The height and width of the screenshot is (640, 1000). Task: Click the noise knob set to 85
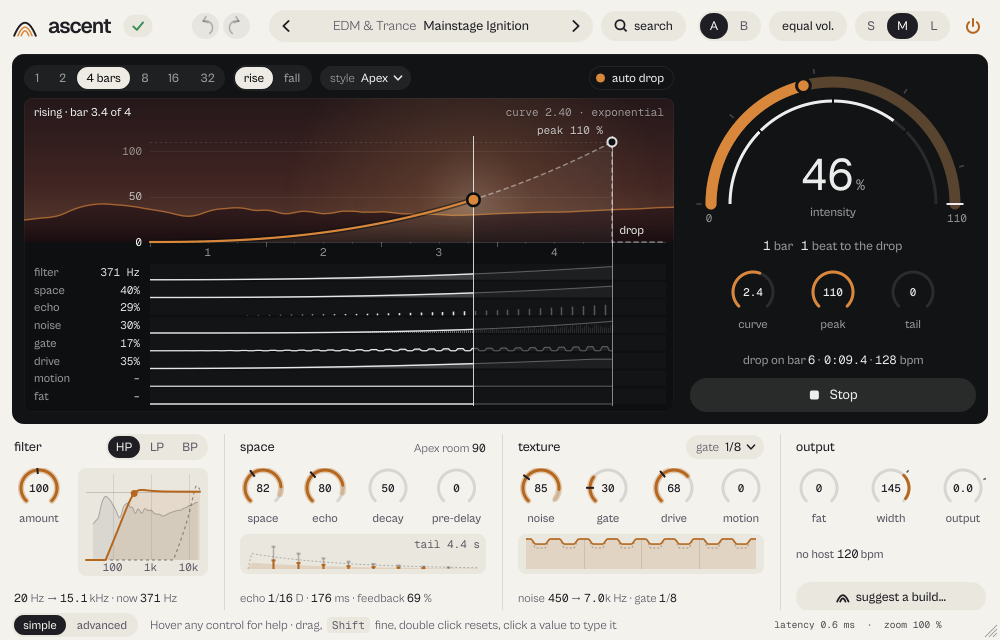(x=541, y=488)
